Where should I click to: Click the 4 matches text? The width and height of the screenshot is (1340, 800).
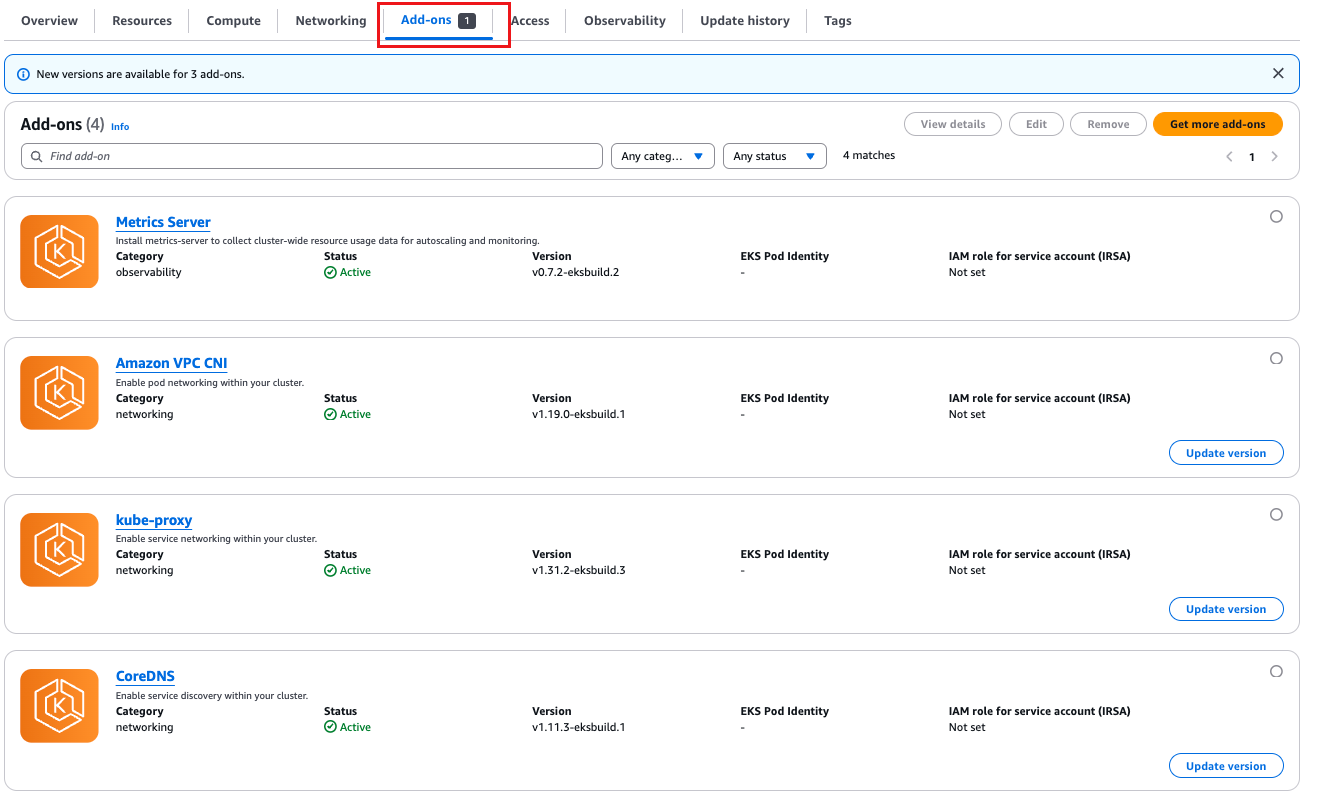click(x=869, y=155)
